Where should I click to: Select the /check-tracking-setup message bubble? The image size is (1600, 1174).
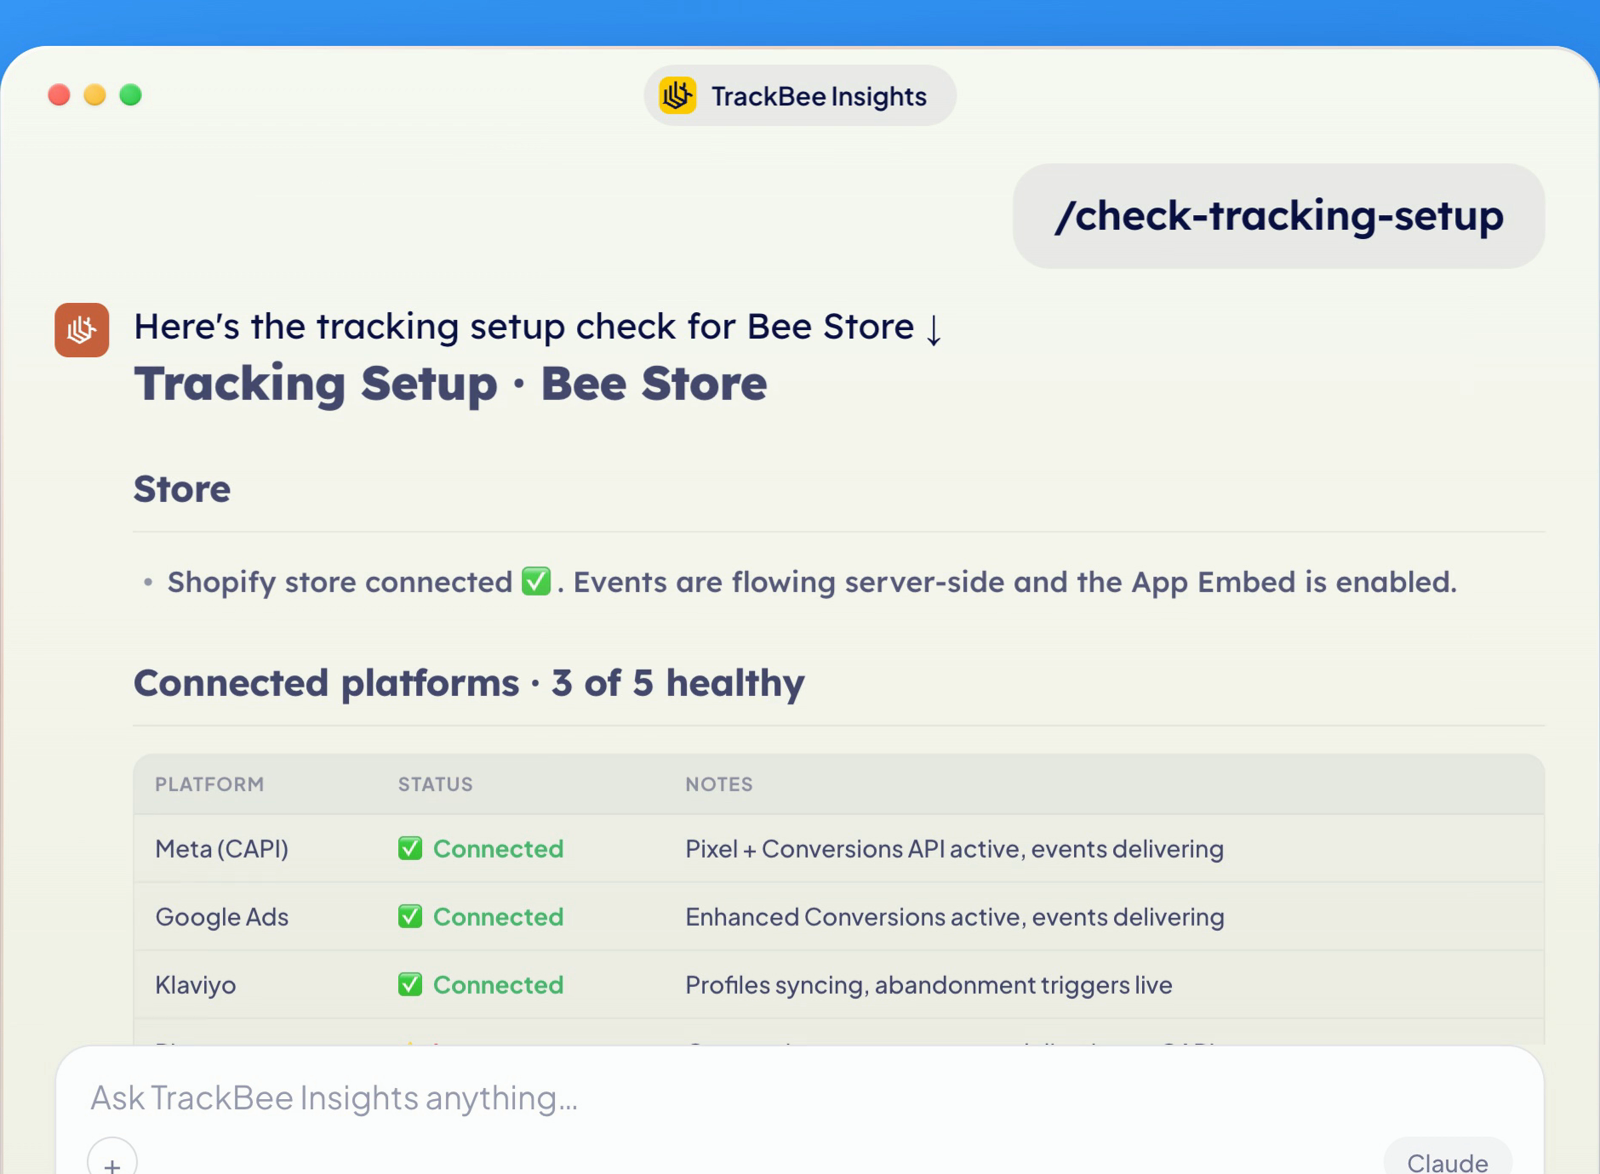click(x=1279, y=216)
